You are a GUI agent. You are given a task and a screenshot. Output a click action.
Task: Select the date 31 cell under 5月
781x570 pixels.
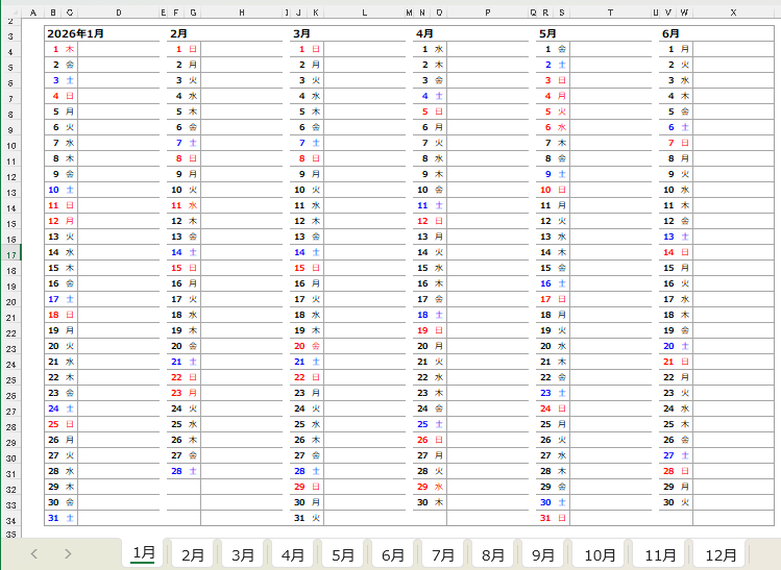[546, 518]
